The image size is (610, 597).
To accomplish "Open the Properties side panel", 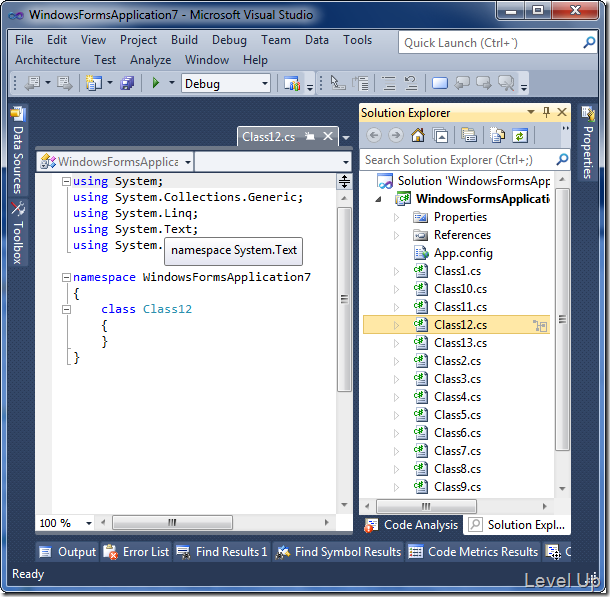I will click(x=588, y=143).
